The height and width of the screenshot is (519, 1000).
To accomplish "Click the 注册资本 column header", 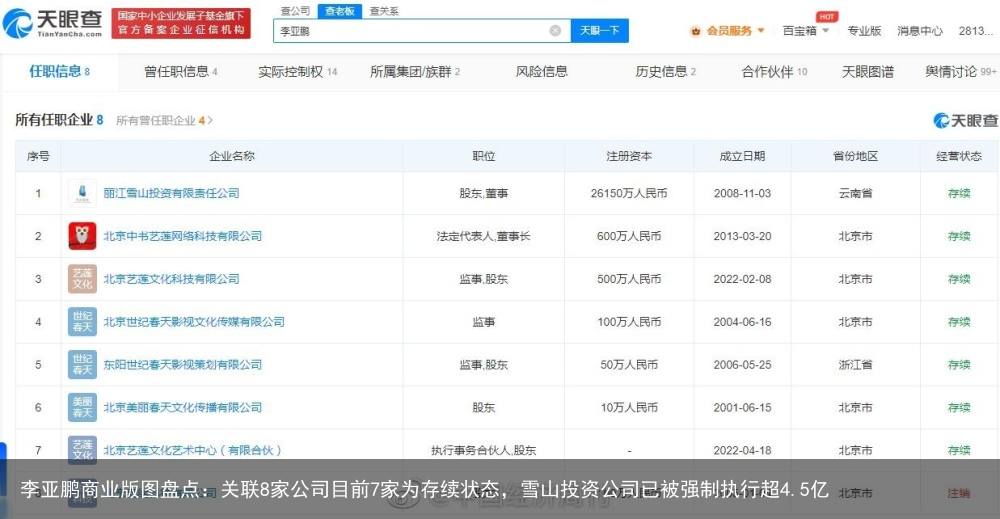I will point(629,156).
